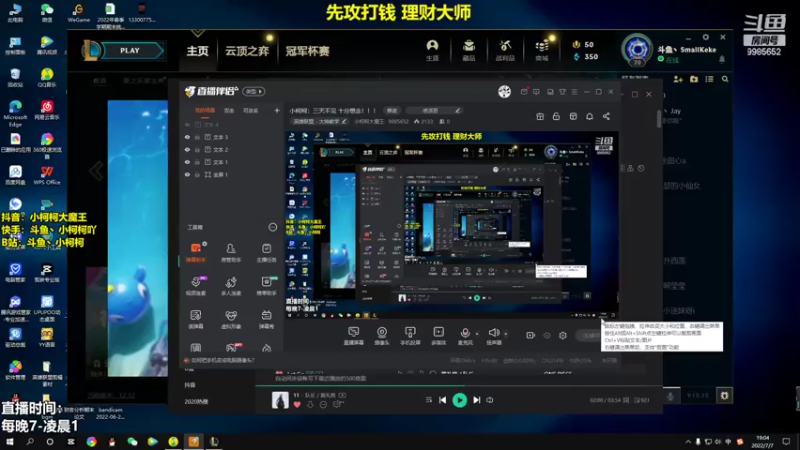Skip to next track
Viewport: 800px width, 450px height.
(477, 400)
